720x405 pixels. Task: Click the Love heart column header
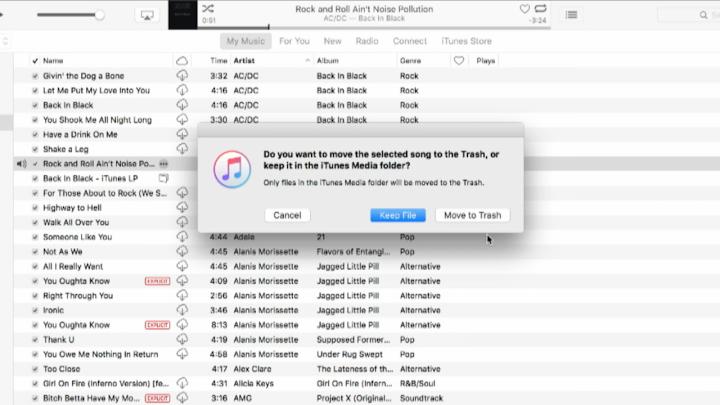[x=458, y=61]
